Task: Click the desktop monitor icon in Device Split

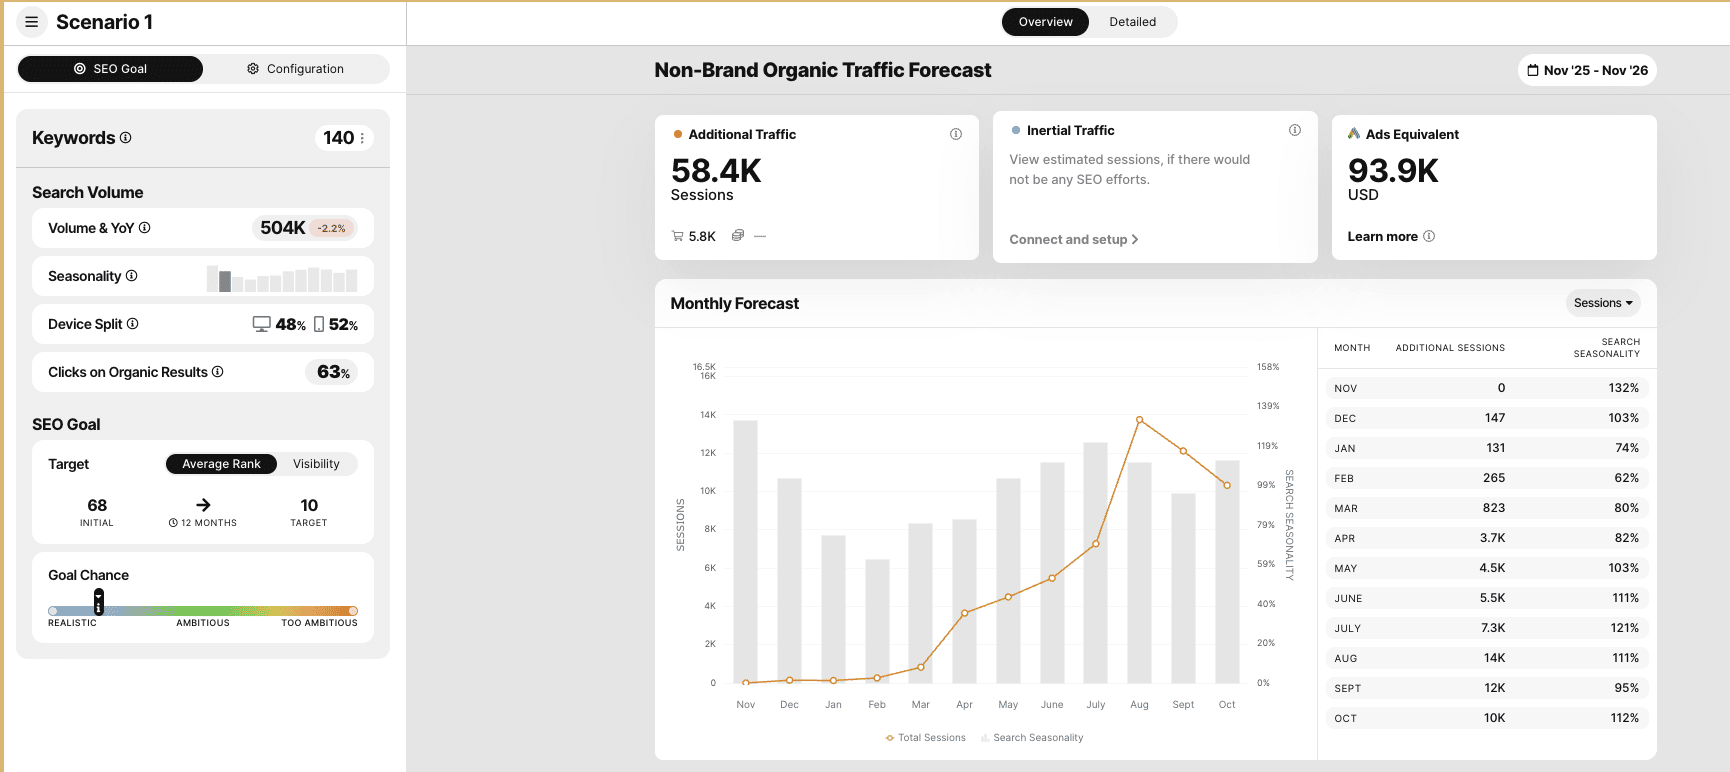Action: pyautogui.click(x=261, y=324)
